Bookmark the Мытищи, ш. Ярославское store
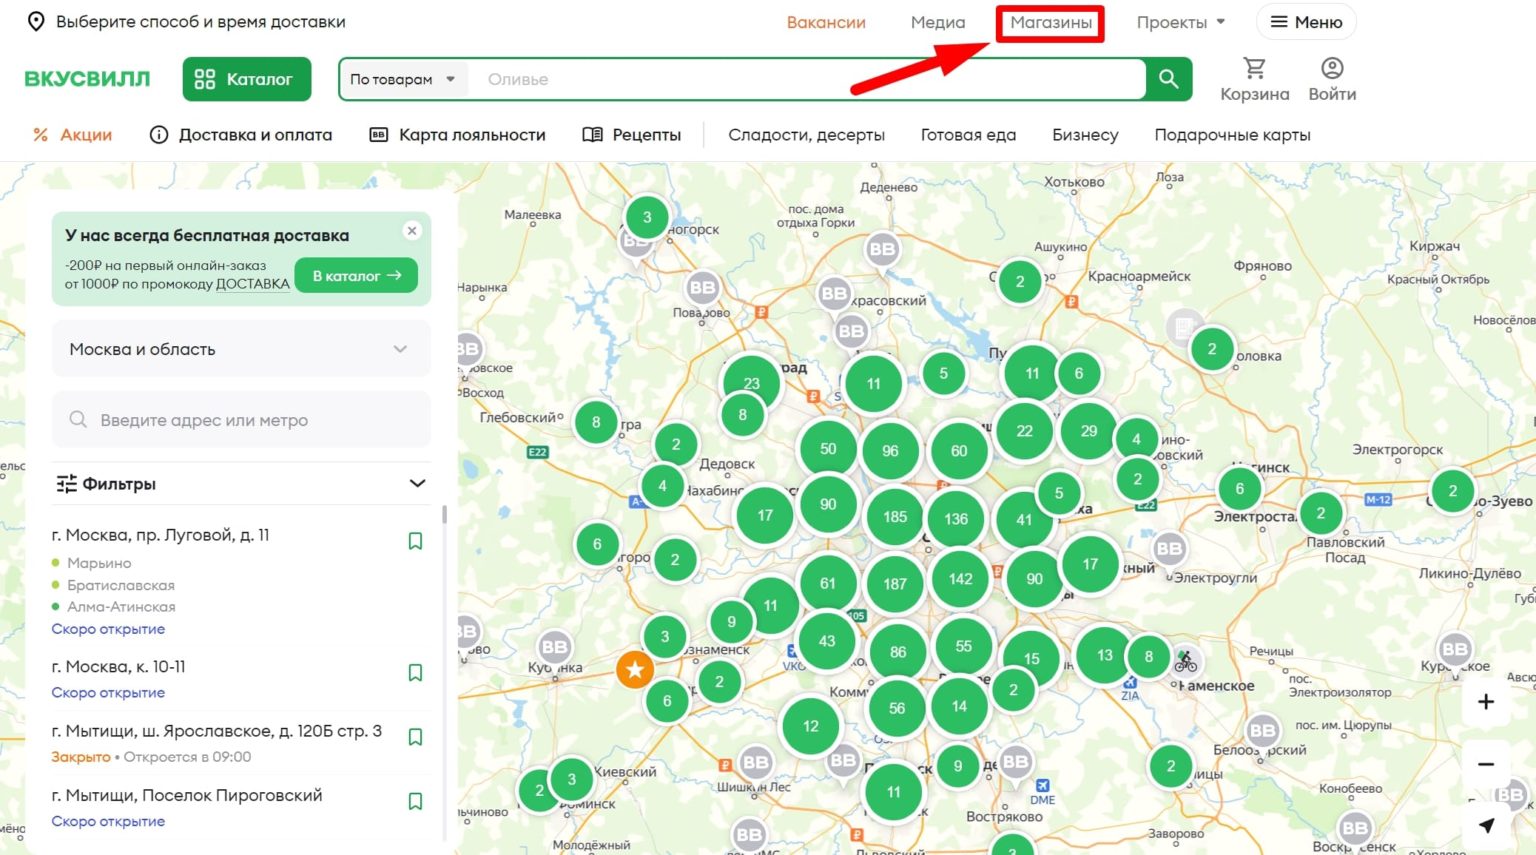 pyautogui.click(x=415, y=737)
